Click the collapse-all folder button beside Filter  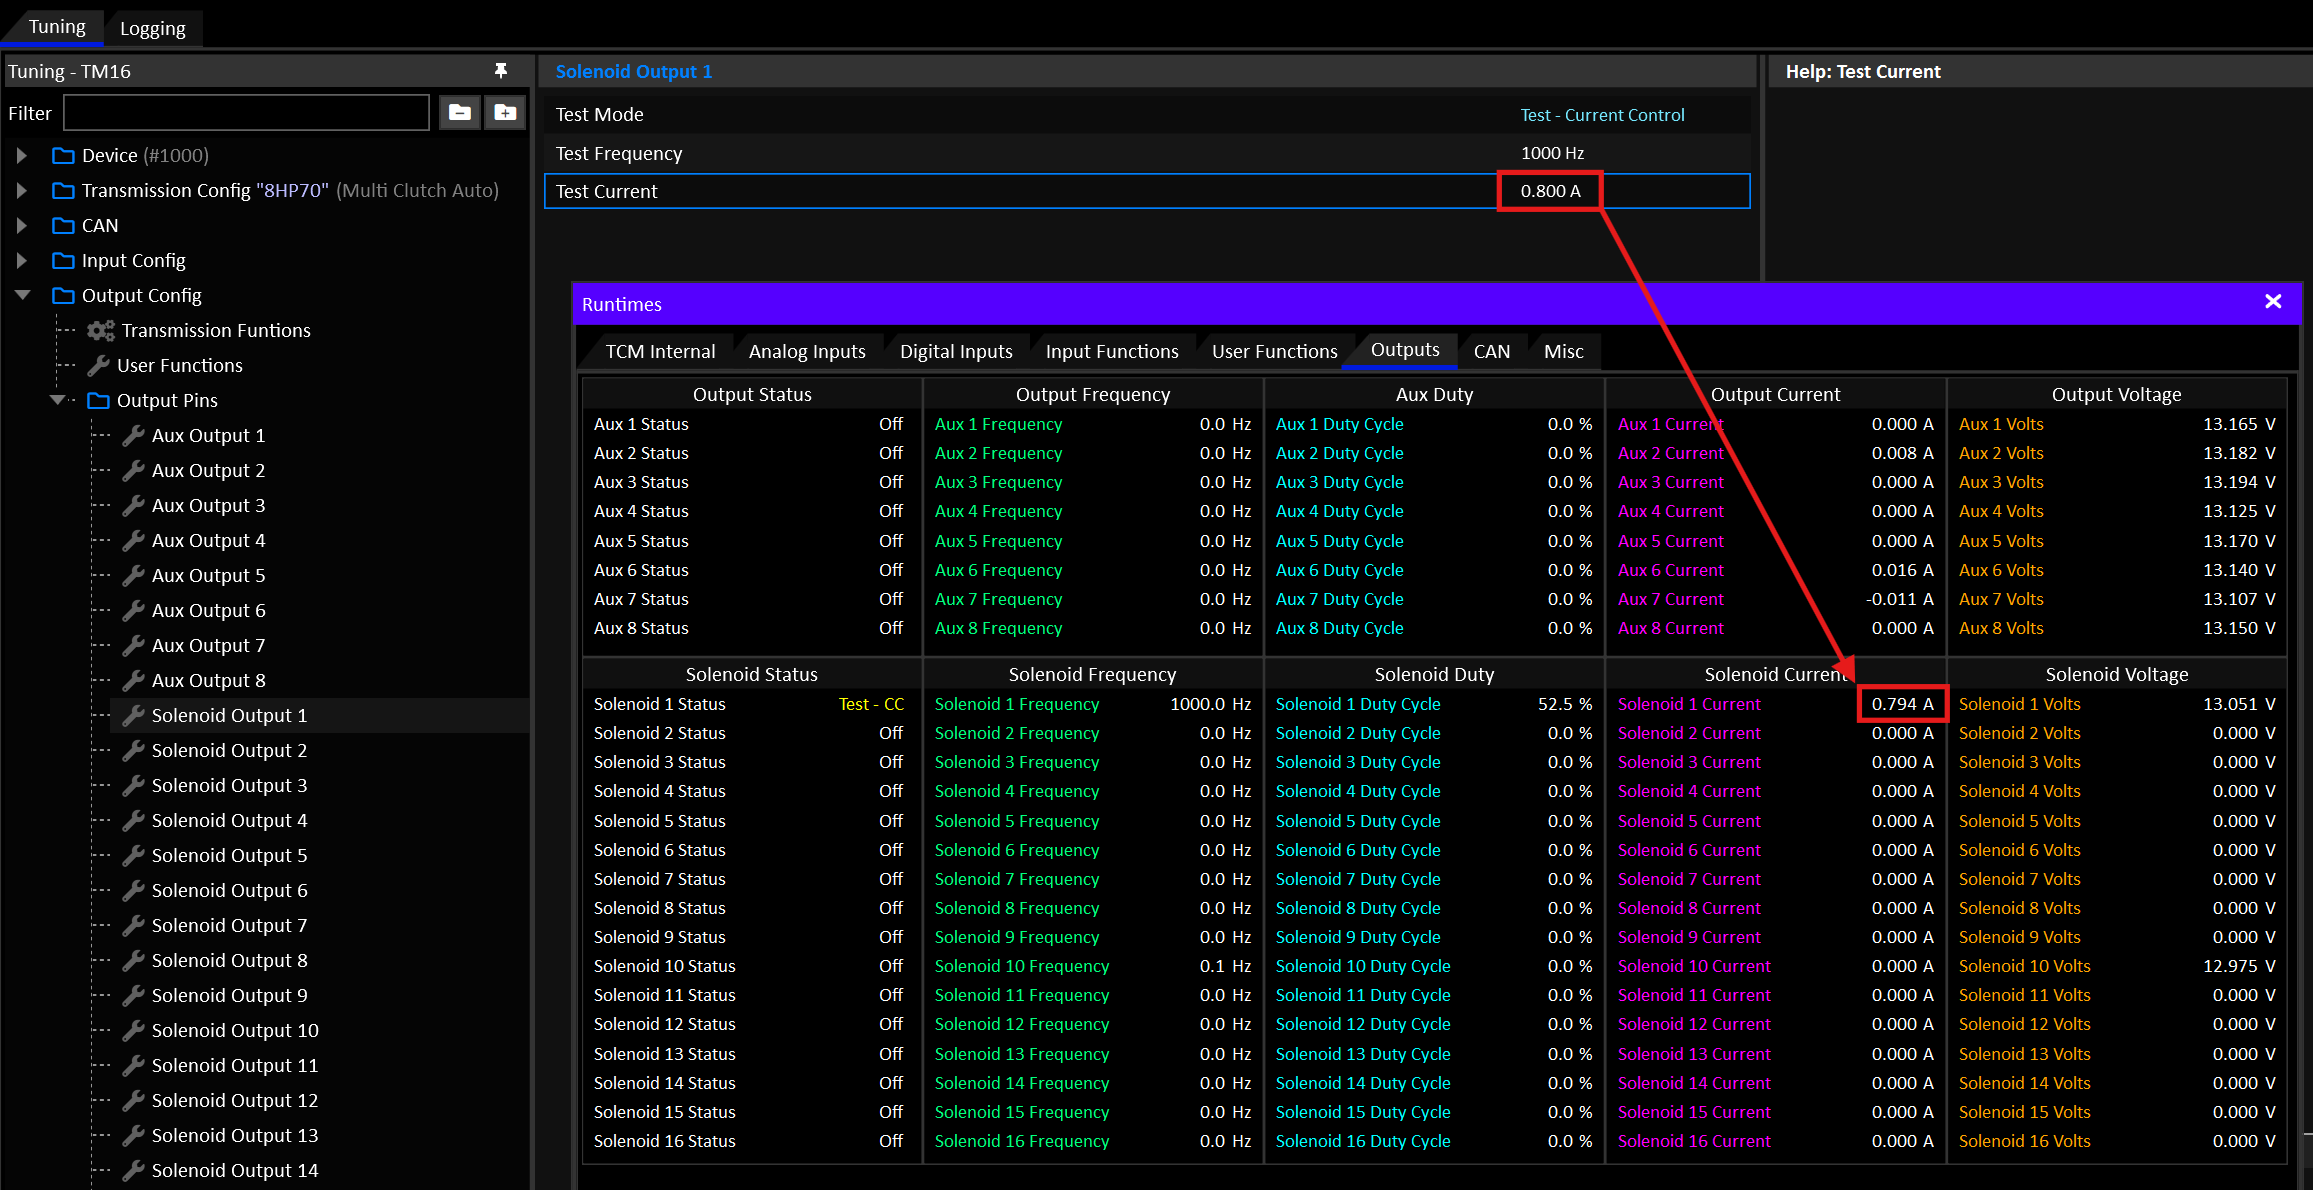click(460, 113)
